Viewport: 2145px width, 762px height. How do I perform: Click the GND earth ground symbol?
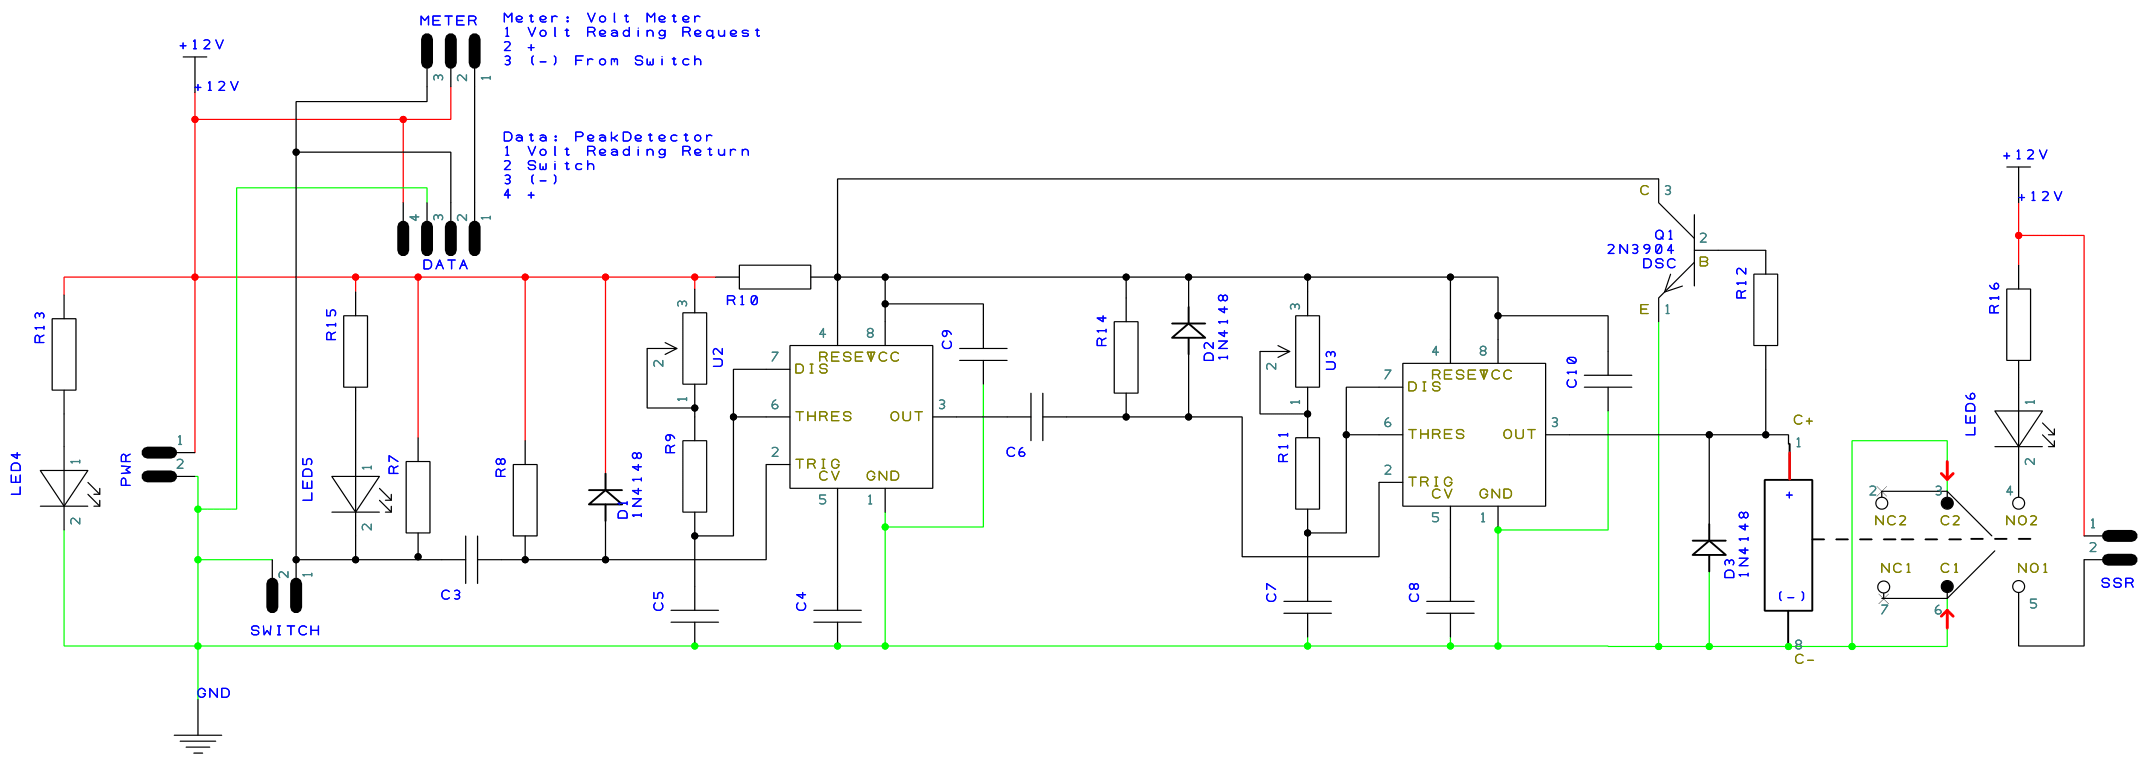tap(198, 744)
